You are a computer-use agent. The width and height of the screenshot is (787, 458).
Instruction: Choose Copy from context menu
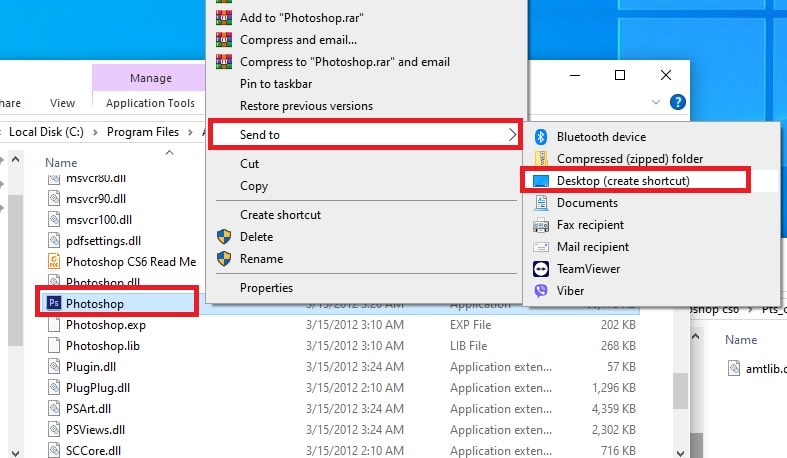point(366,186)
